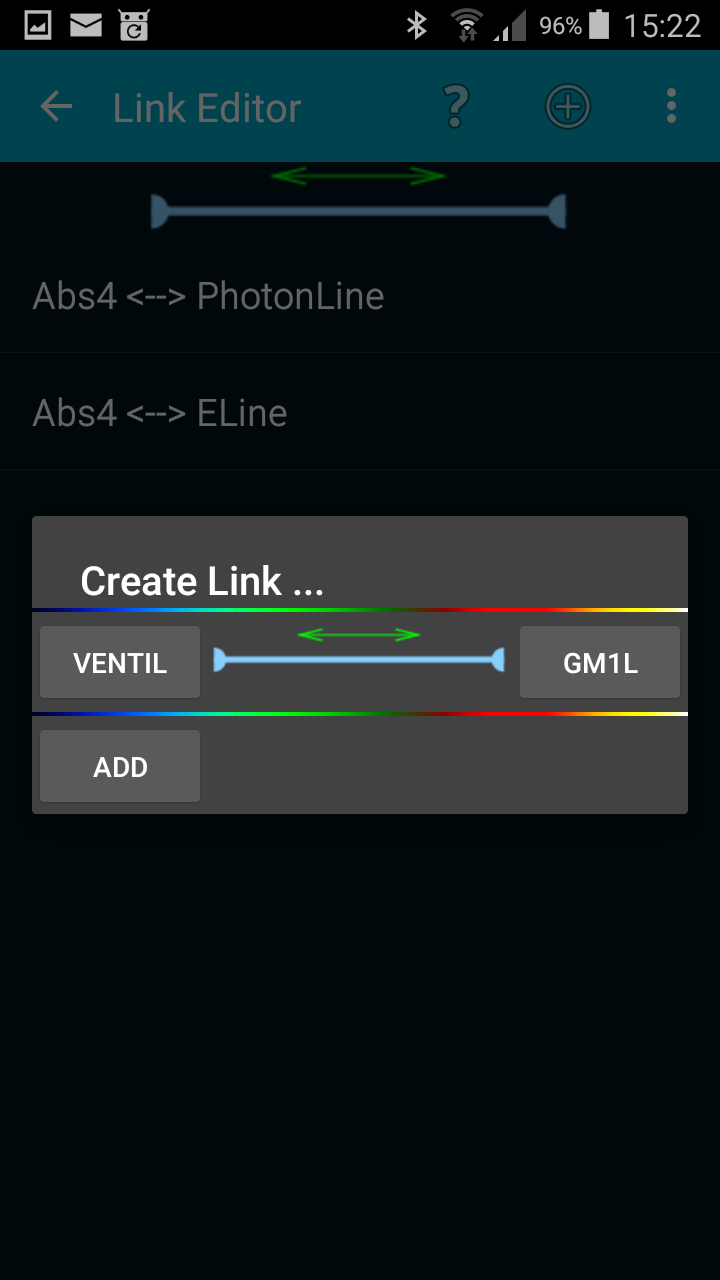Select the VENTIL source button
This screenshot has height=1280, width=720.
(120, 662)
